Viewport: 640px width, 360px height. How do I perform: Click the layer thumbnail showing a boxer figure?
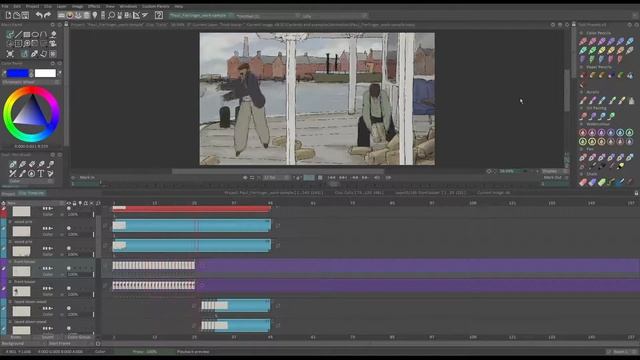pos(21,291)
